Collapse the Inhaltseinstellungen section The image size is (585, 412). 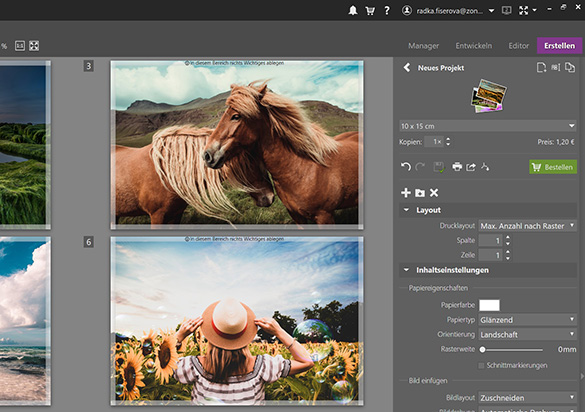click(x=406, y=270)
